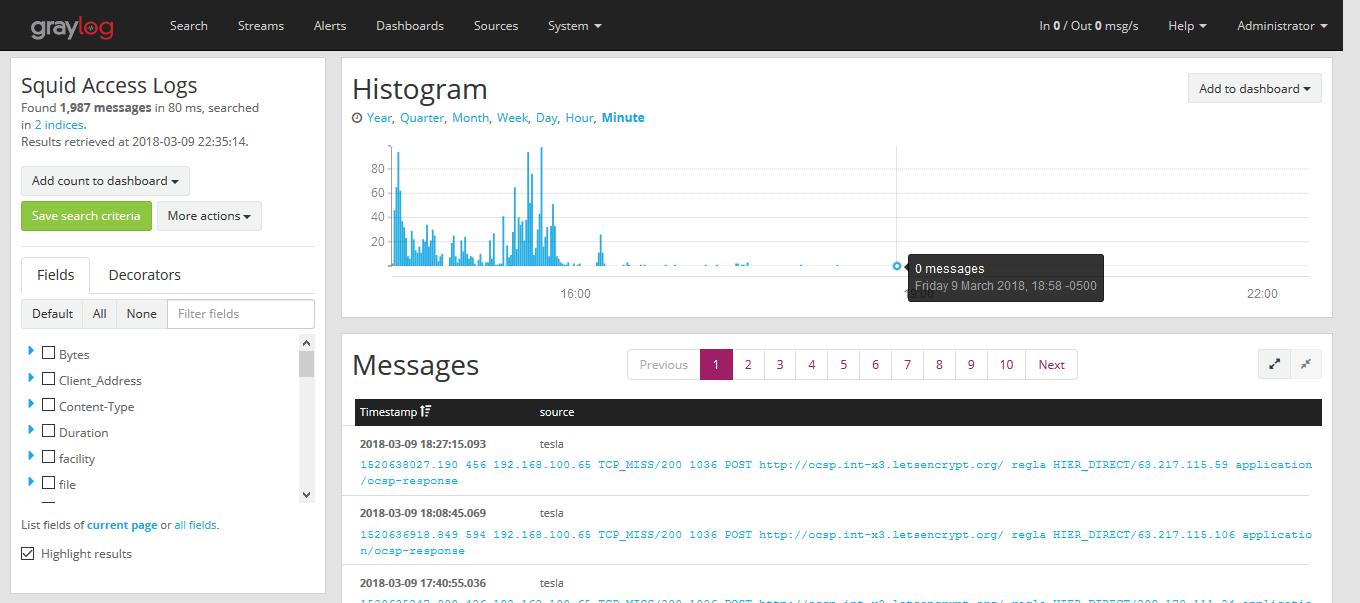
Task: Open the Add to dashboard dropdown
Action: [1254, 88]
